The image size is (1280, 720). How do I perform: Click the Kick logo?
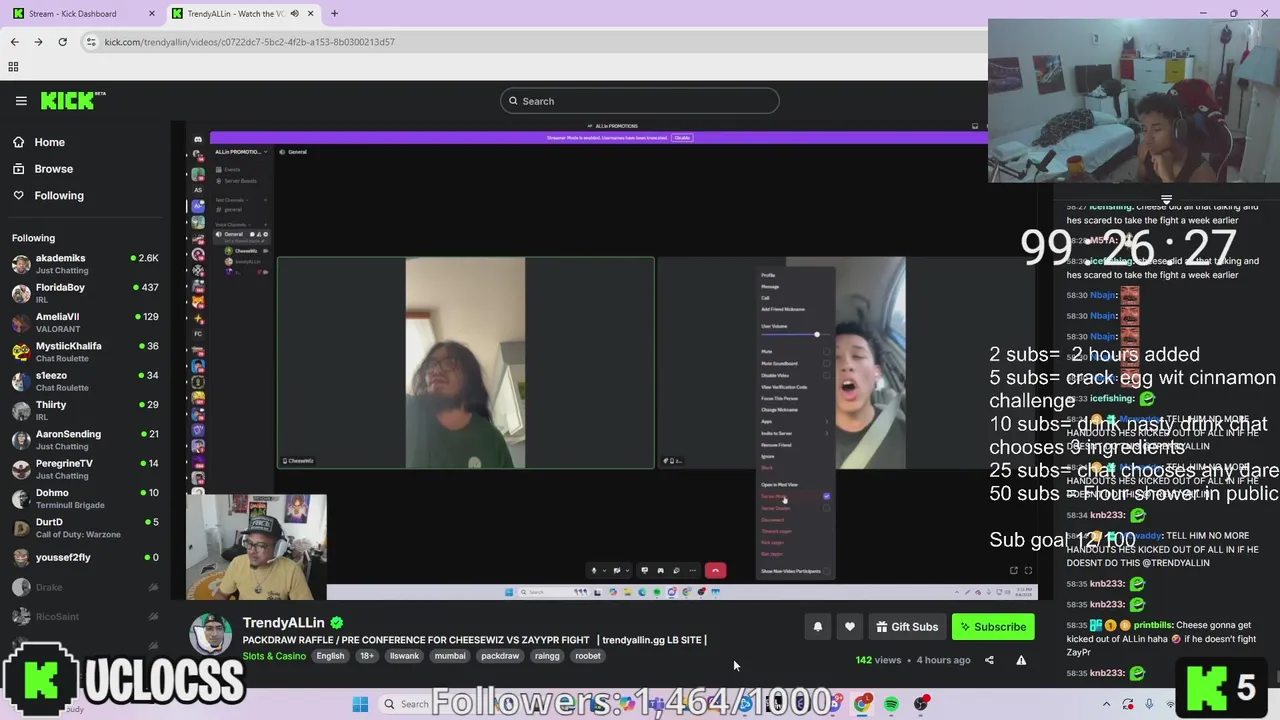point(73,100)
